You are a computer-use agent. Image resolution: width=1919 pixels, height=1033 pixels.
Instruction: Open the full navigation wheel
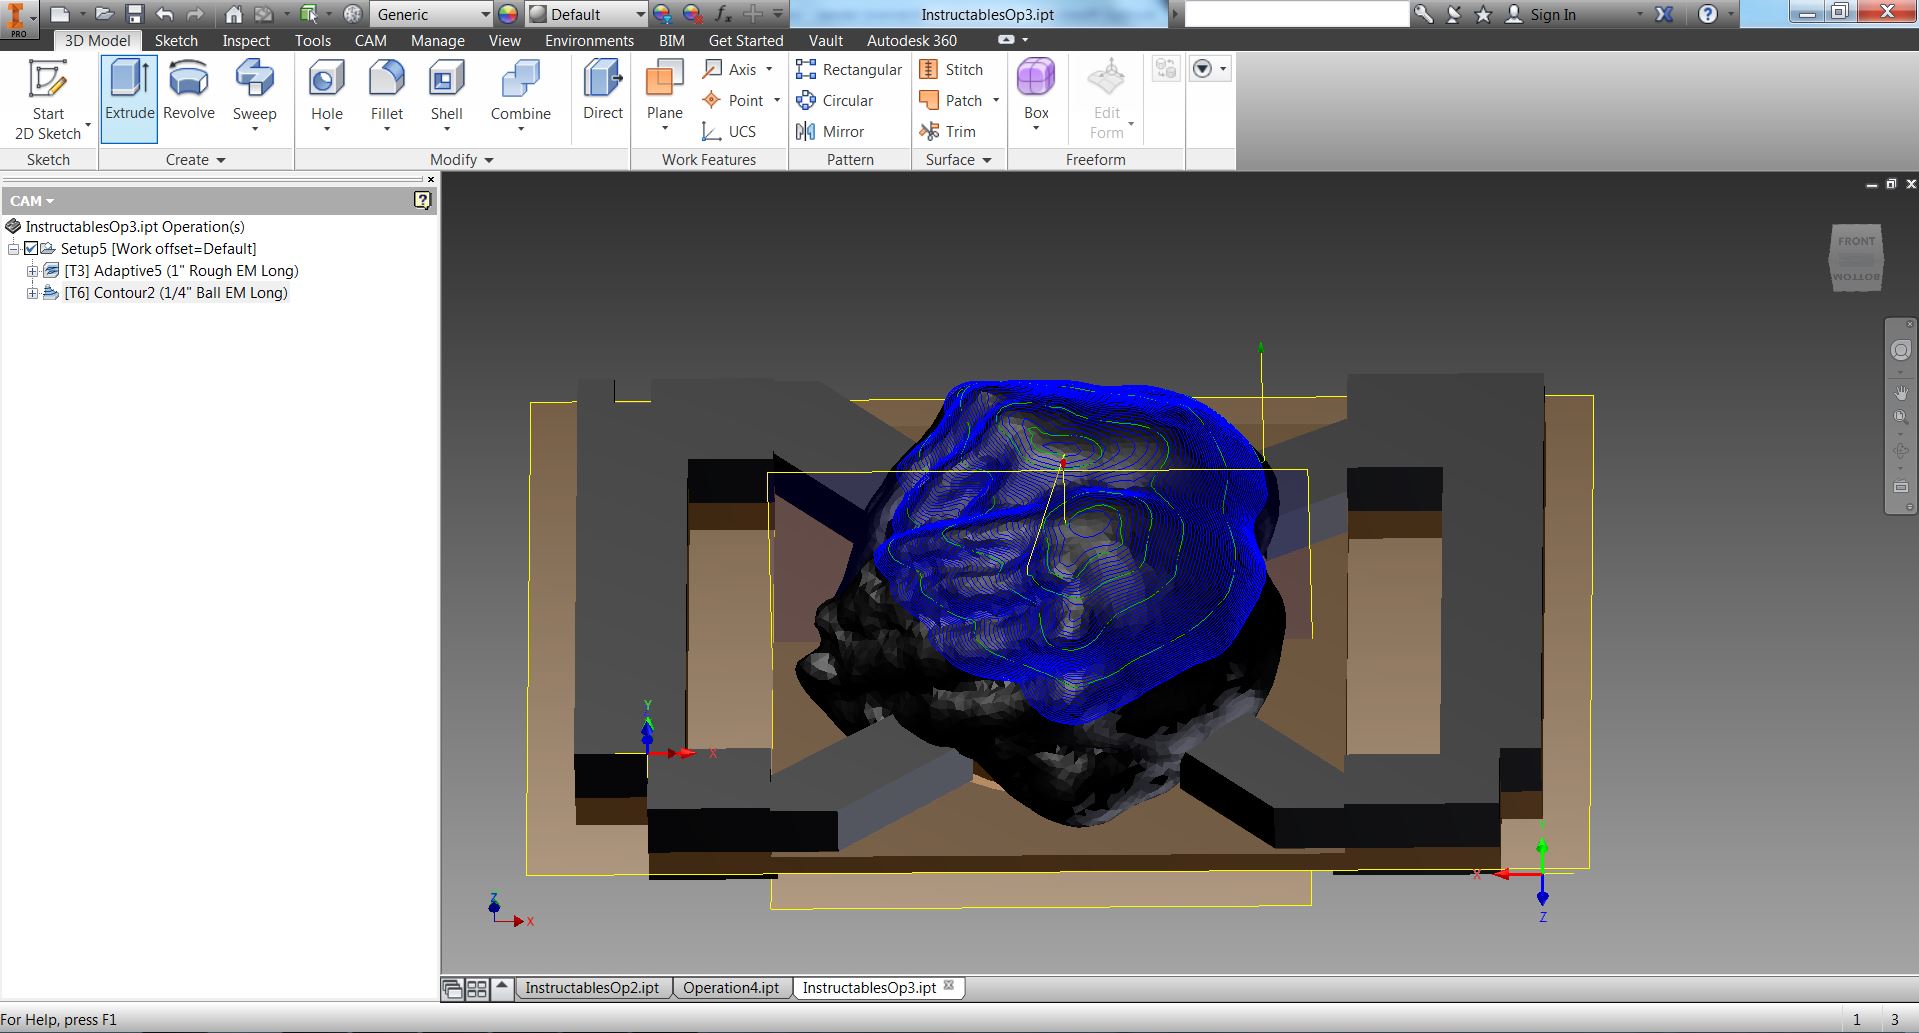click(1901, 350)
